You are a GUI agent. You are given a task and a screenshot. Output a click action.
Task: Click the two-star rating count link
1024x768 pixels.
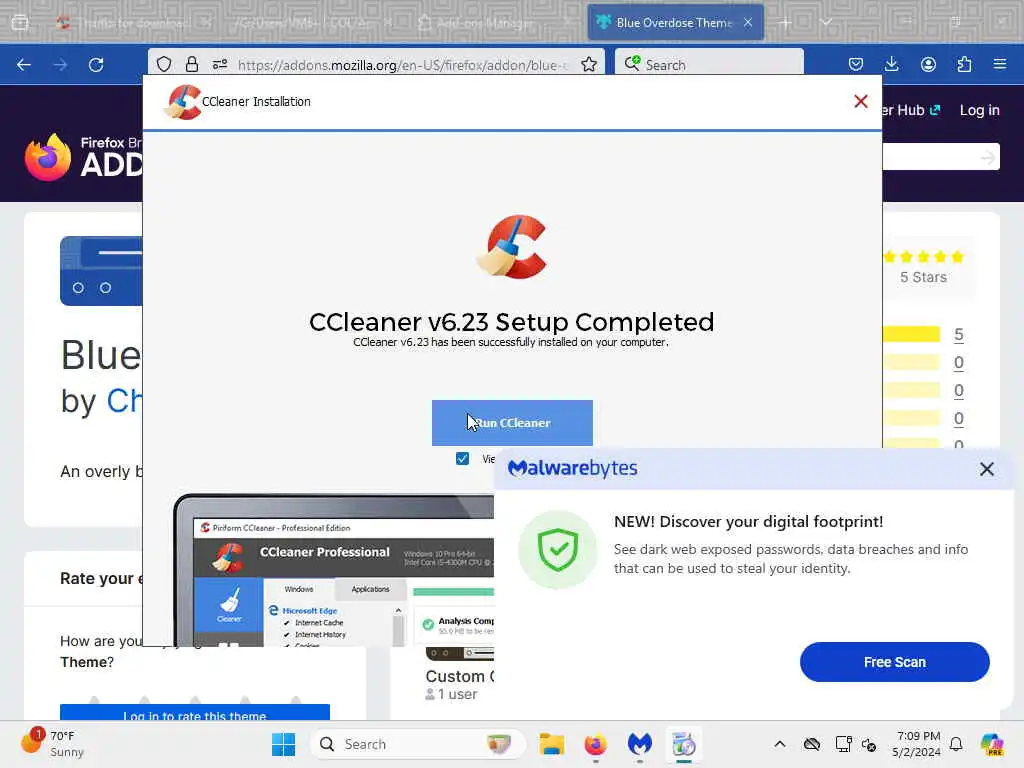(x=958, y=419)
